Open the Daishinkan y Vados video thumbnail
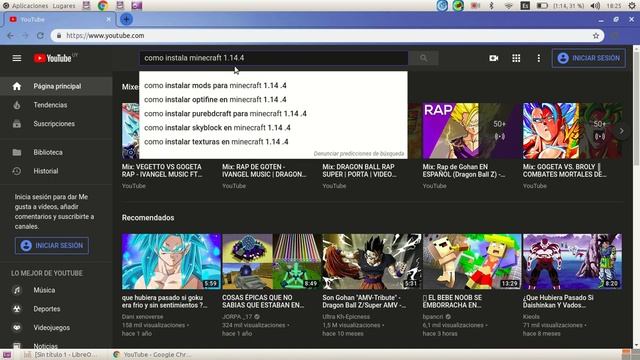This screenshot has height=360, width=640. [x=572, y=261]
